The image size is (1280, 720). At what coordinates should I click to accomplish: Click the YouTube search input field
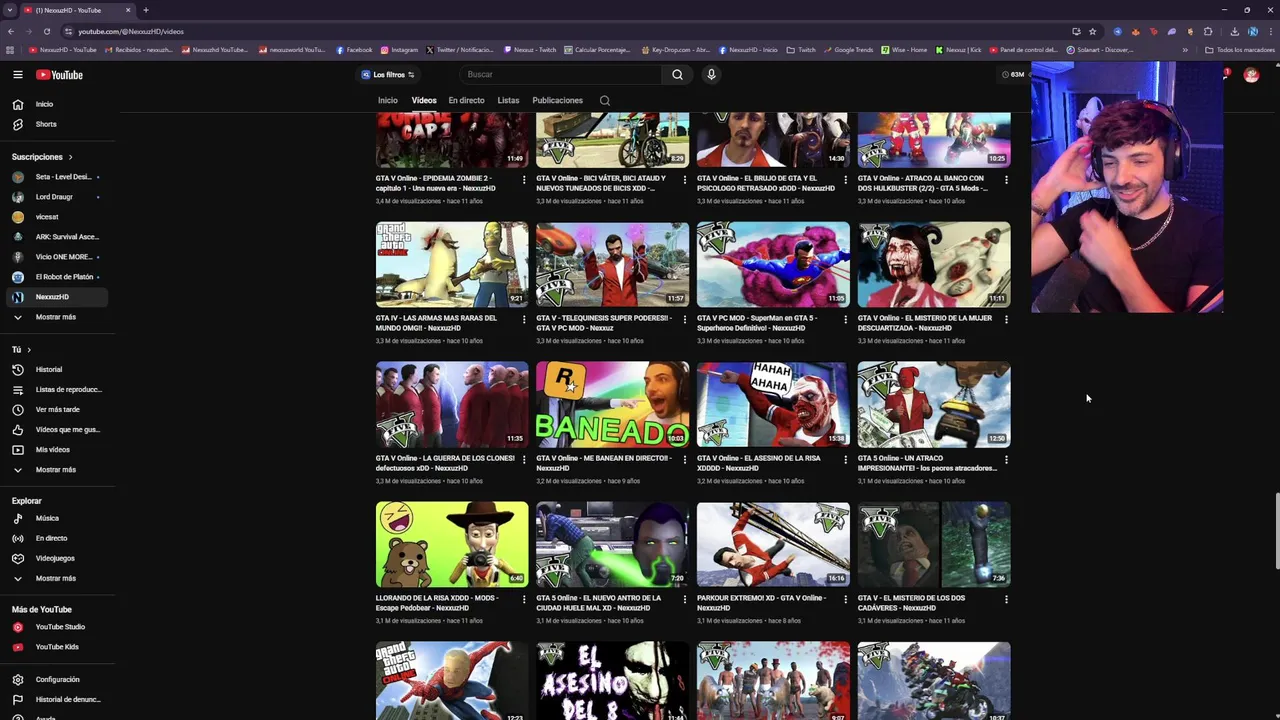click(560, 74)
